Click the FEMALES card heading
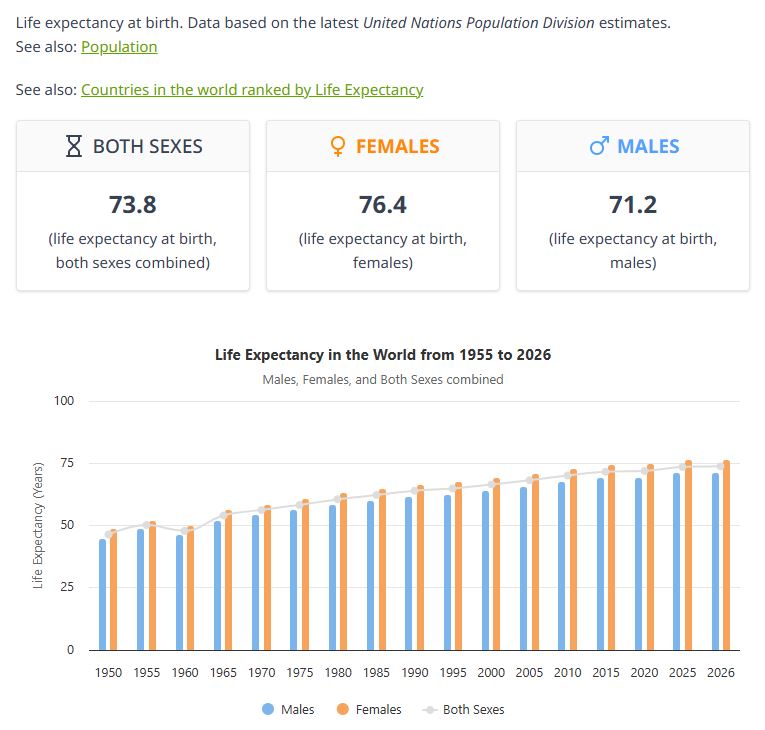The image size is (765, 730). (397, 147)
